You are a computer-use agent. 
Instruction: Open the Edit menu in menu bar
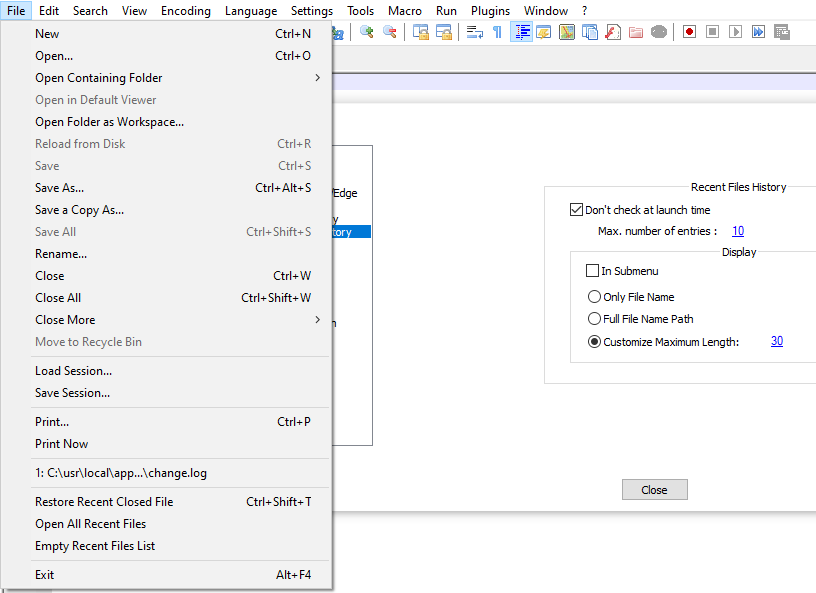[49, 10]
